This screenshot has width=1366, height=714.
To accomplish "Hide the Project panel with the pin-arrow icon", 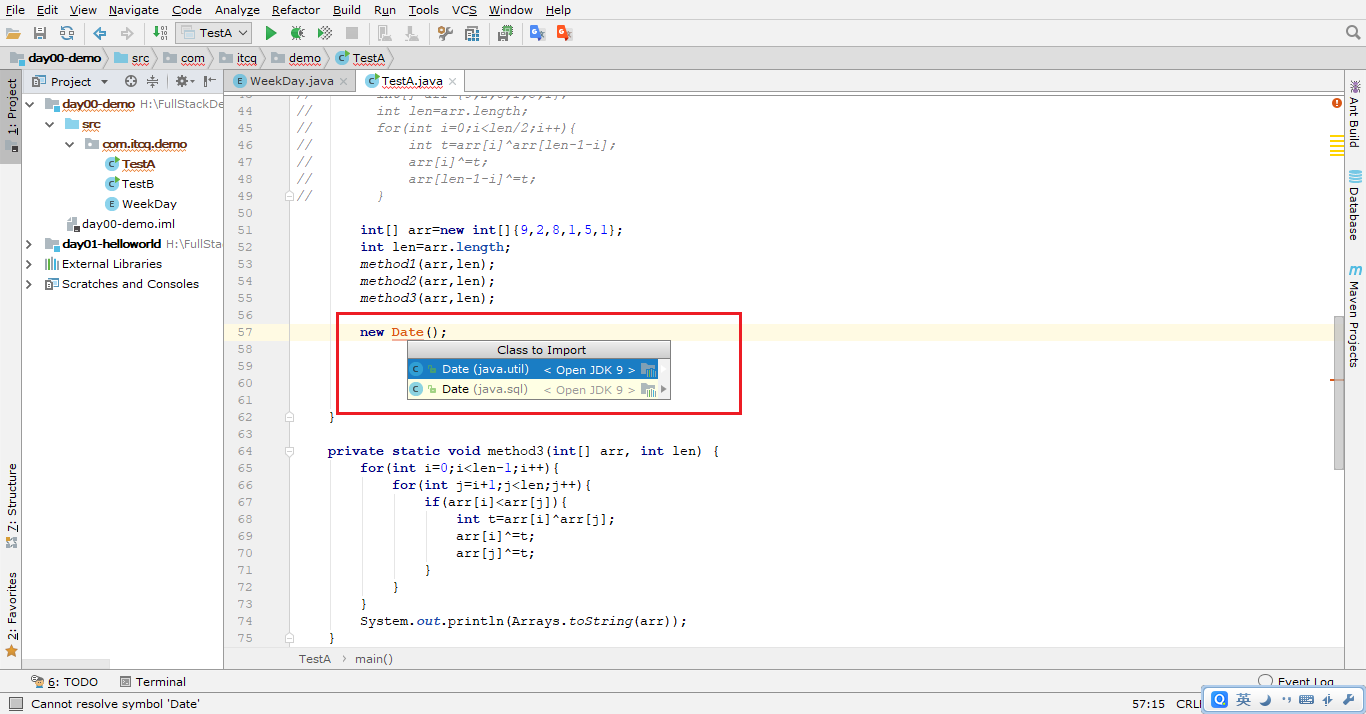I will pyautogui.click(x=211, y=81).
